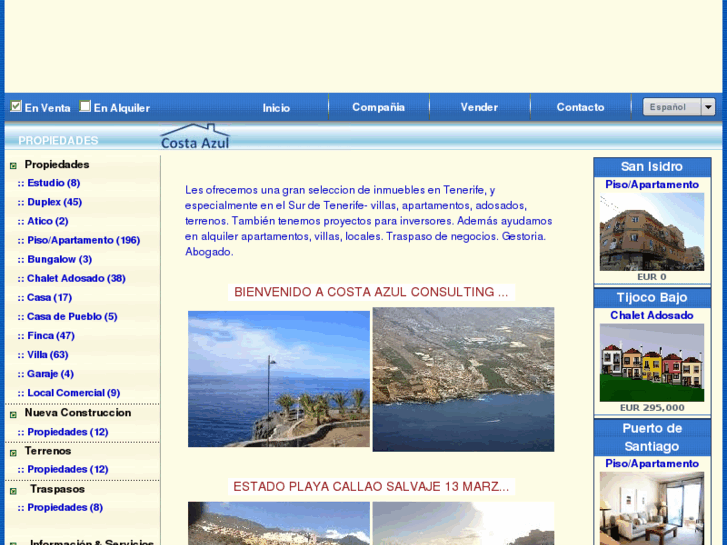Screen dimensions: 727x545
Task: Click the green icon beside Nueva Construccion
Action: (x=13, y=414)
